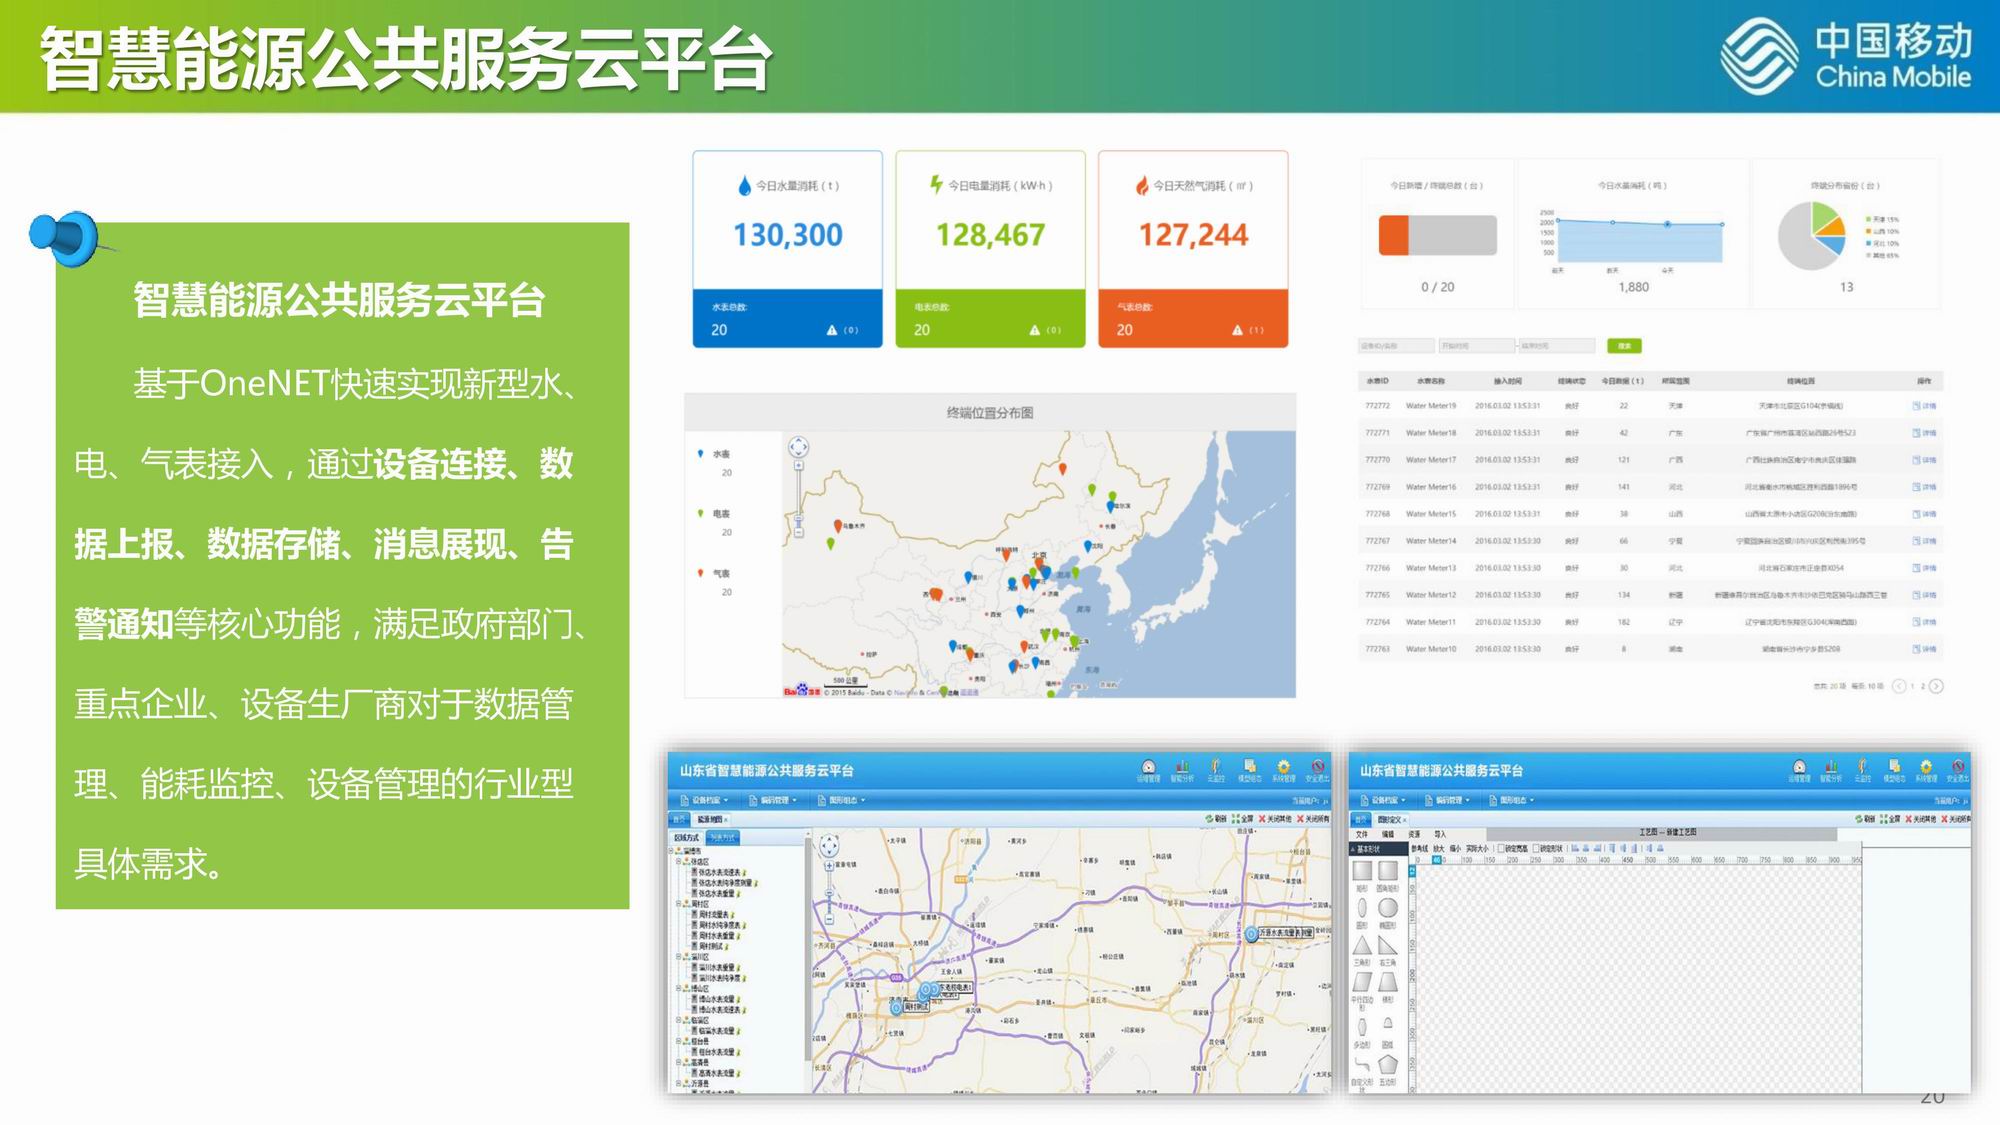The width and height of the screenshot is (2000, 1125).
Task: Close the 图形定义 tab
Action: (x=1405, y=820)
